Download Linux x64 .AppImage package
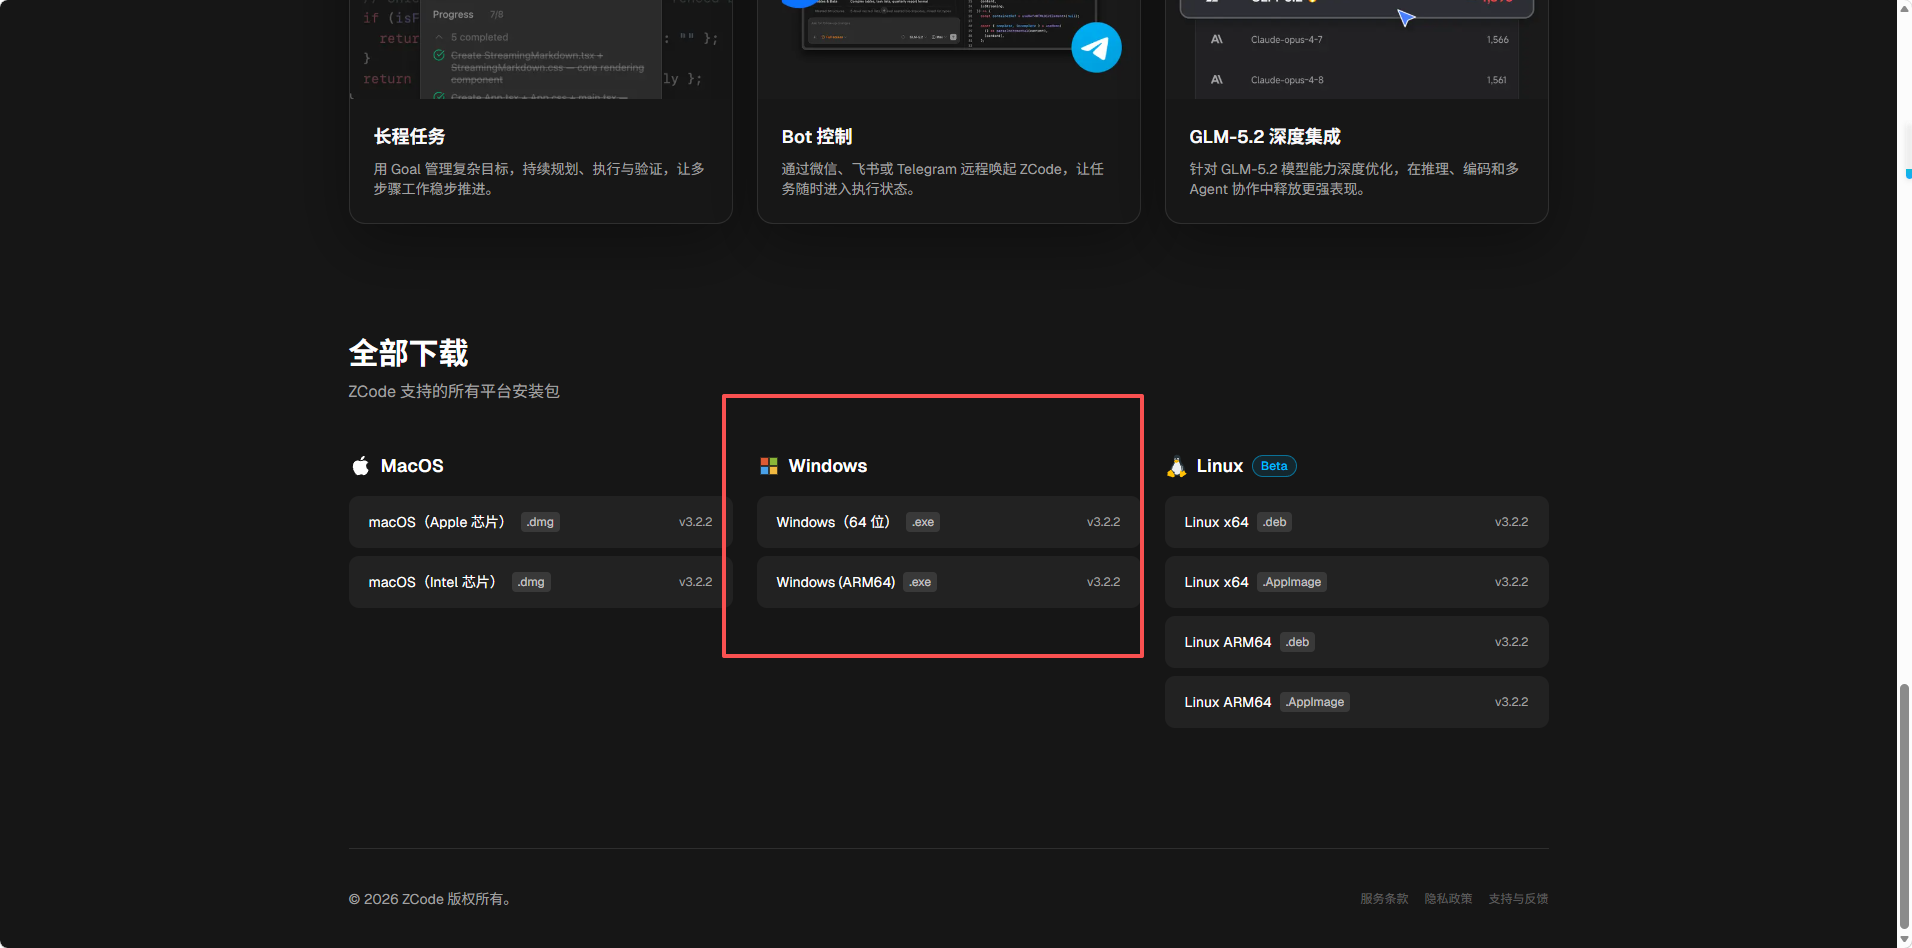 (1356, 582)
